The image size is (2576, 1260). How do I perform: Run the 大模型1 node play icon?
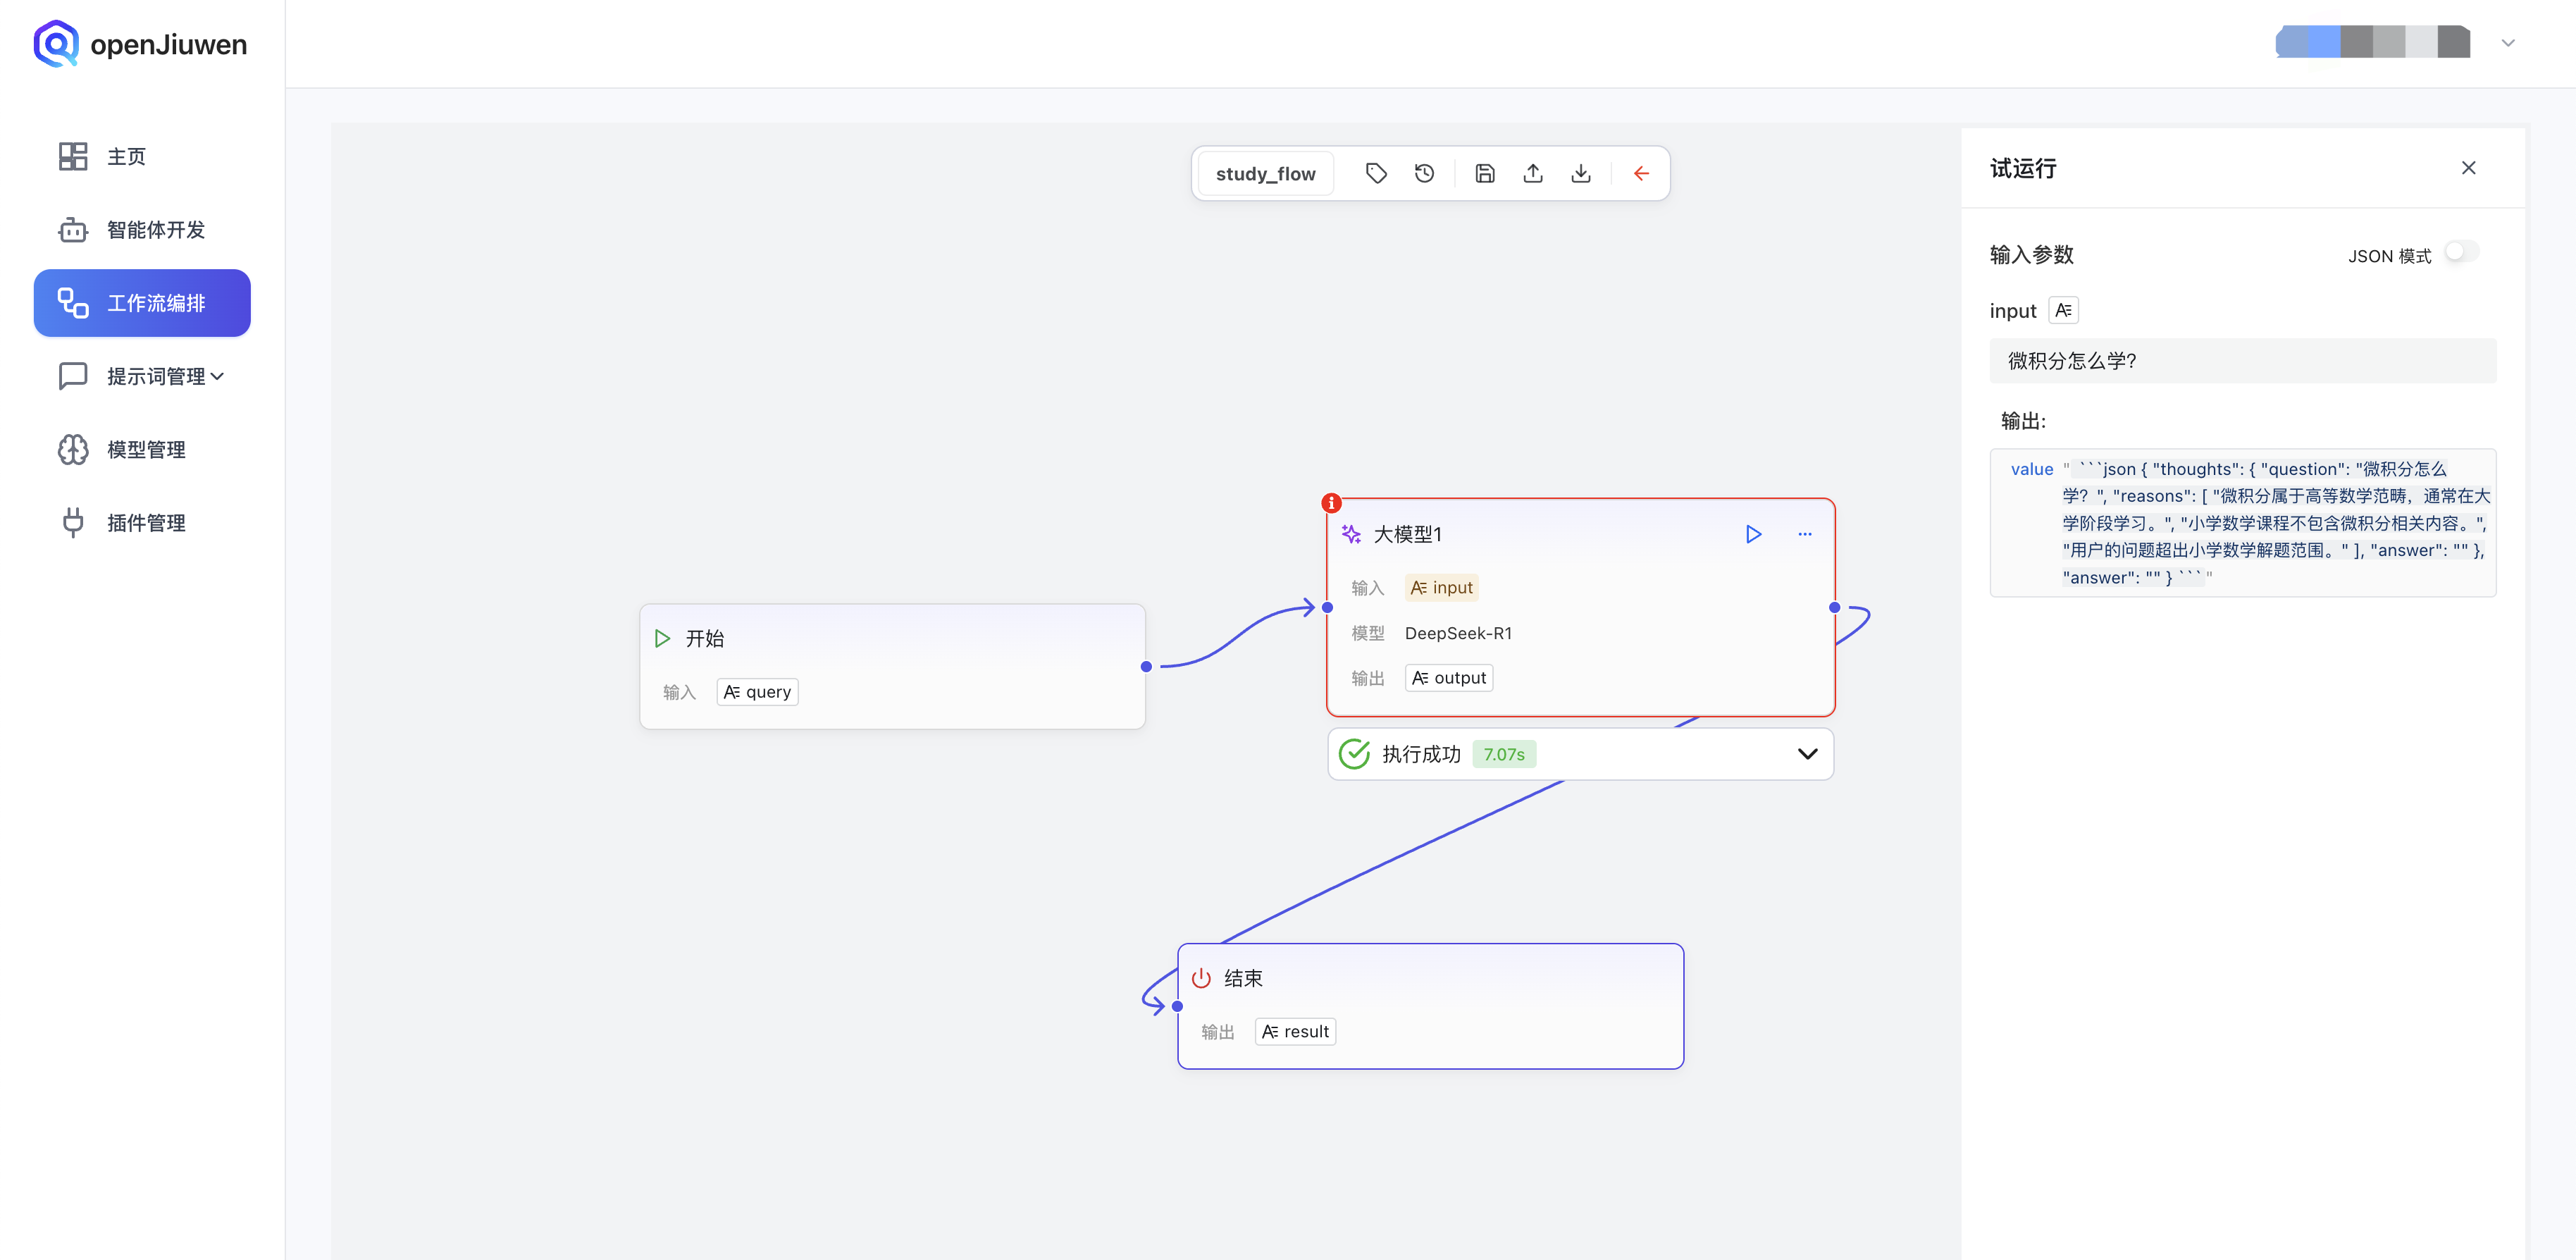coord(1753,534)
